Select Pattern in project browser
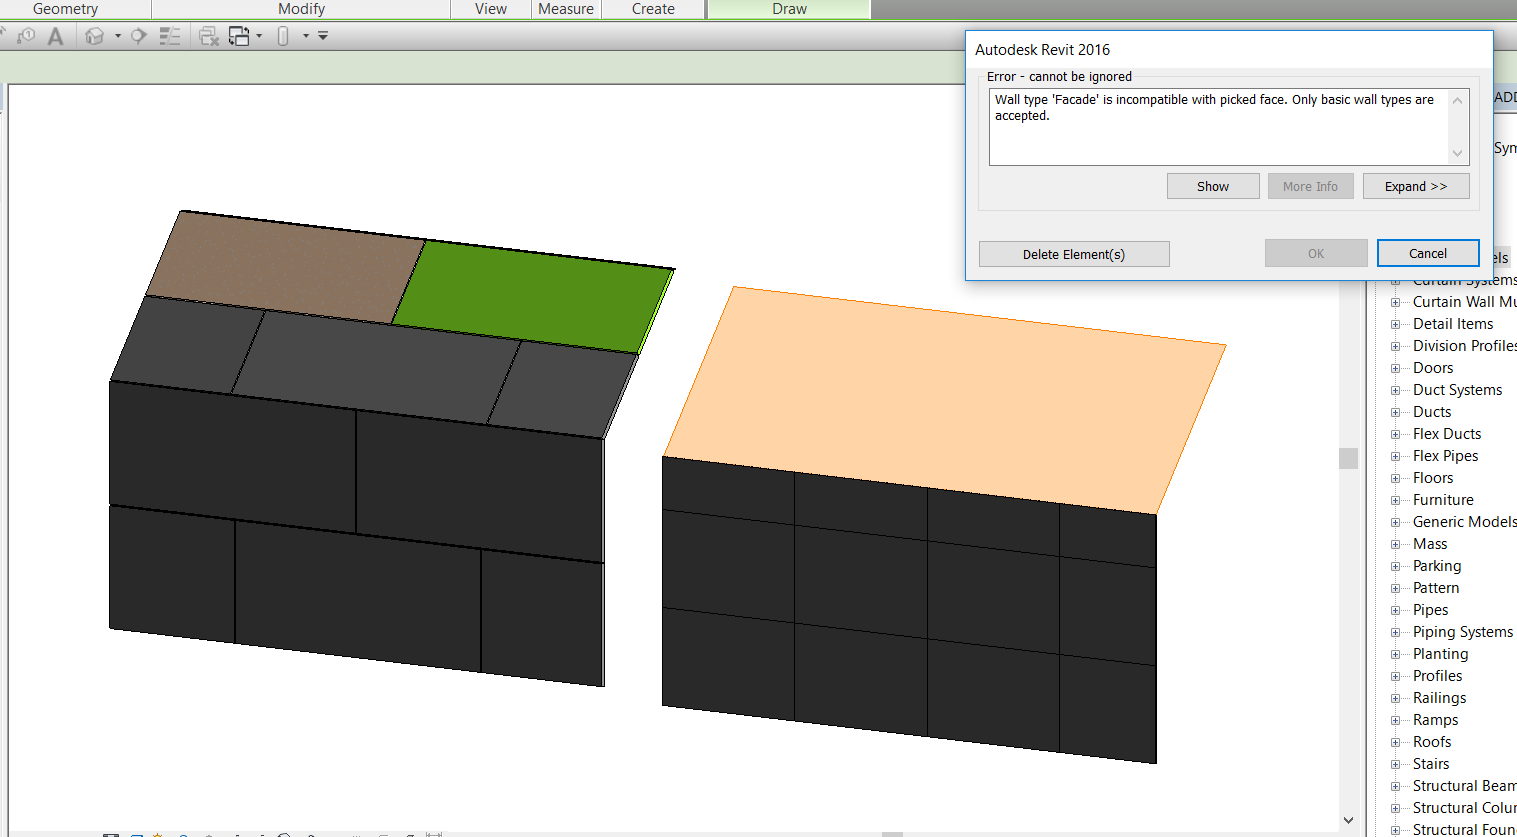 click(1436, 588)
